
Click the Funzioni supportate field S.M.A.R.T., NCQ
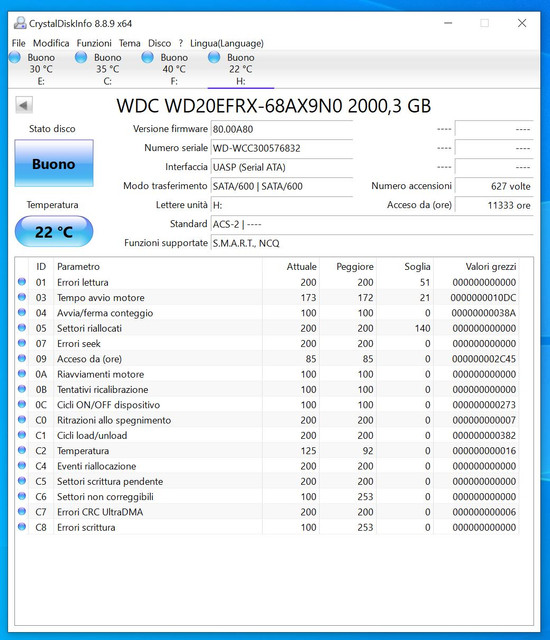(x=372, y=243)
